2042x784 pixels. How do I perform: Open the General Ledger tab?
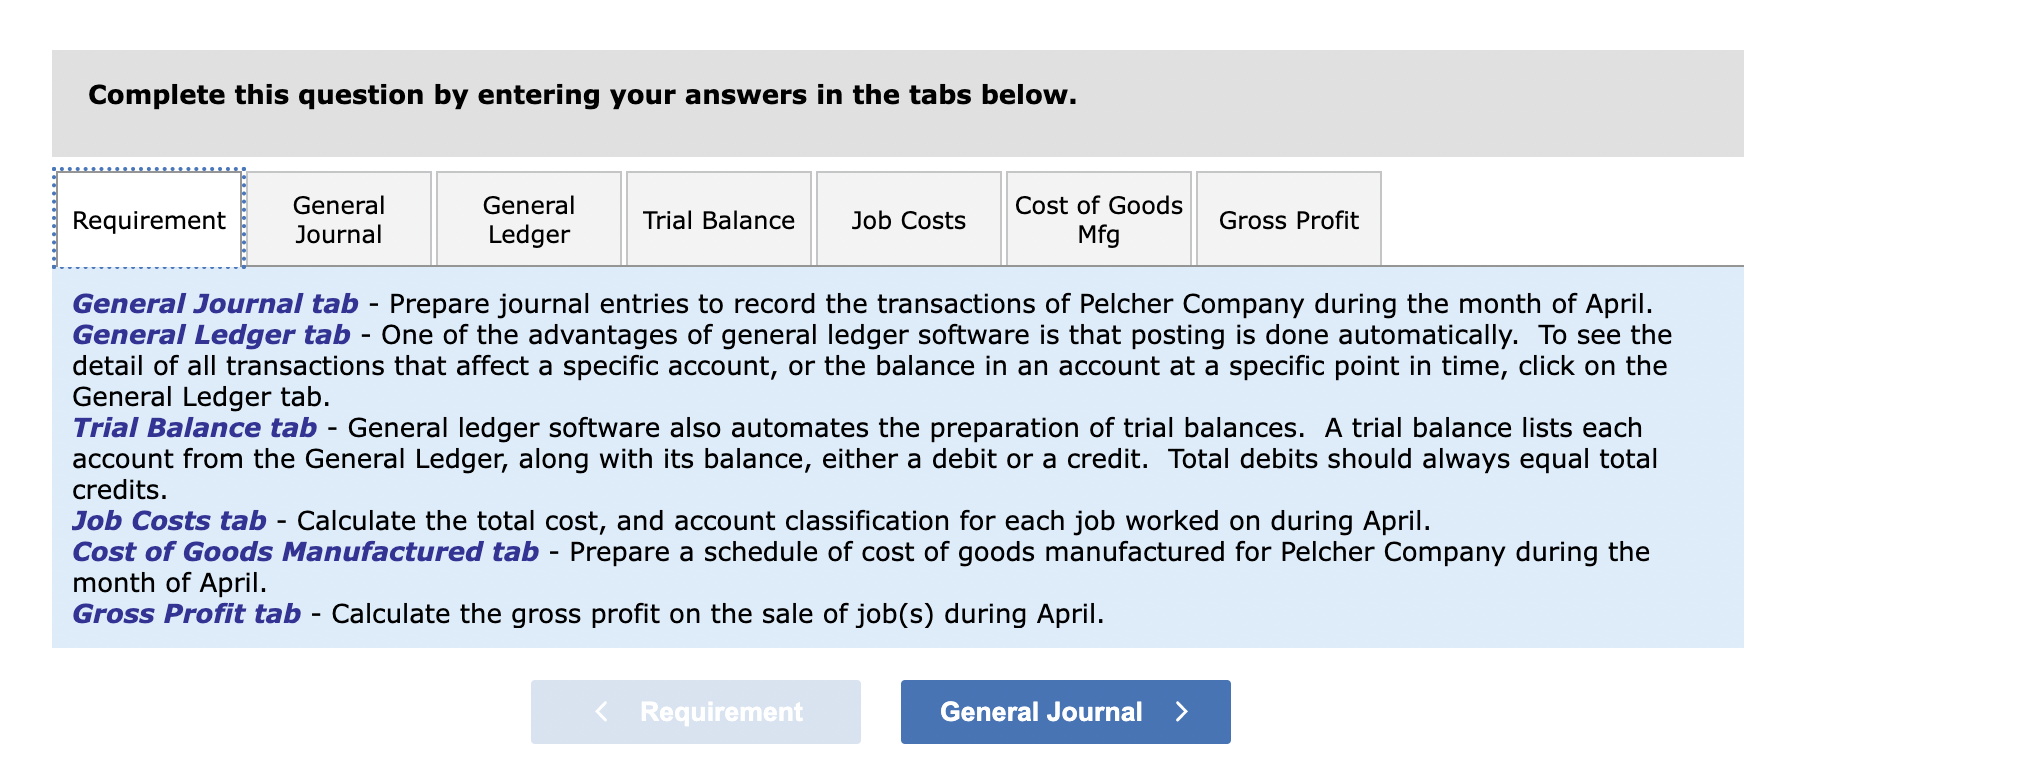click(528, 218)
